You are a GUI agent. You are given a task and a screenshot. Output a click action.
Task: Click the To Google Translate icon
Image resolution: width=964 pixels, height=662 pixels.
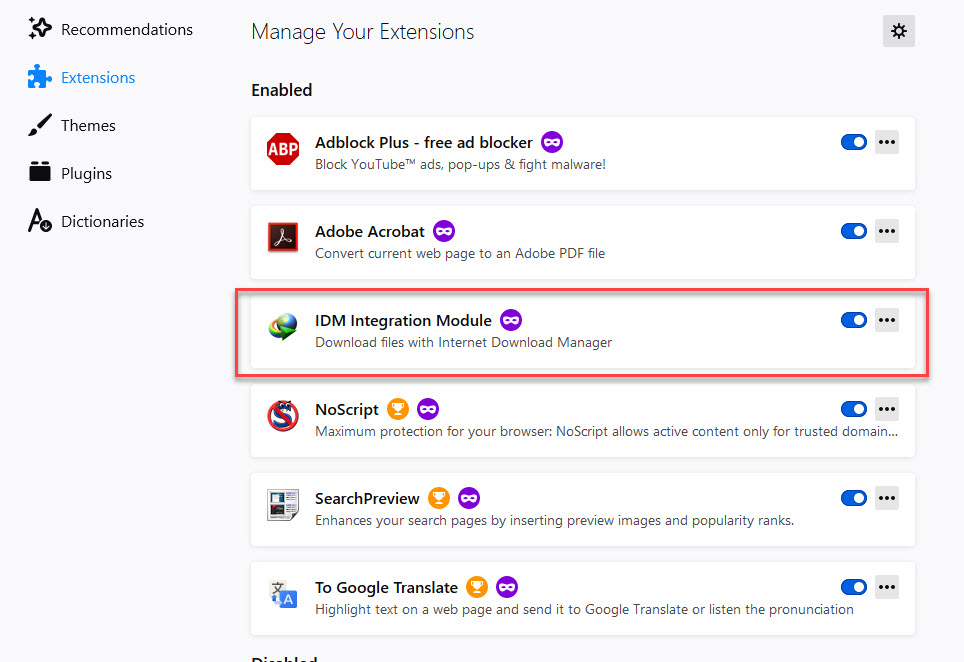coord(283,594)
